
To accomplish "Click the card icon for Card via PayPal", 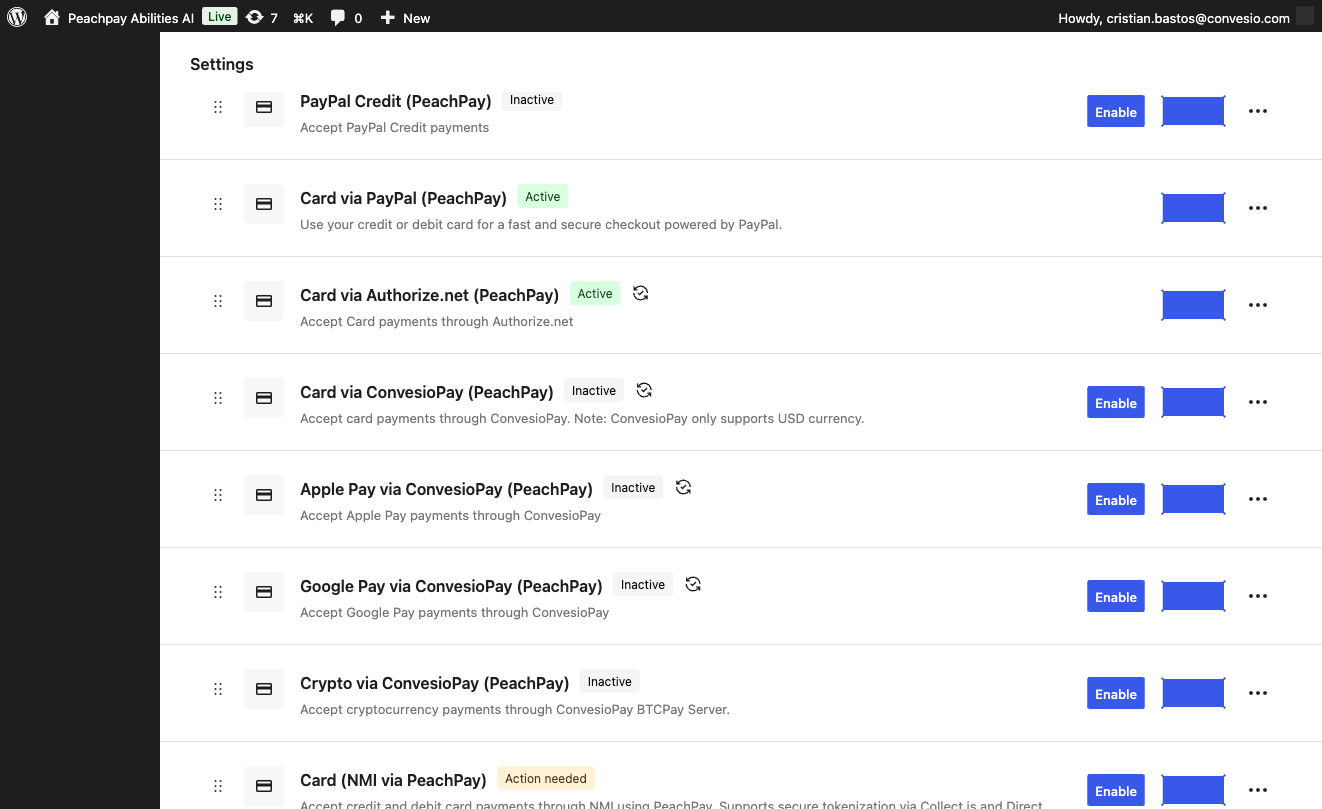I will pyautogui.click(x=264, y=204).
